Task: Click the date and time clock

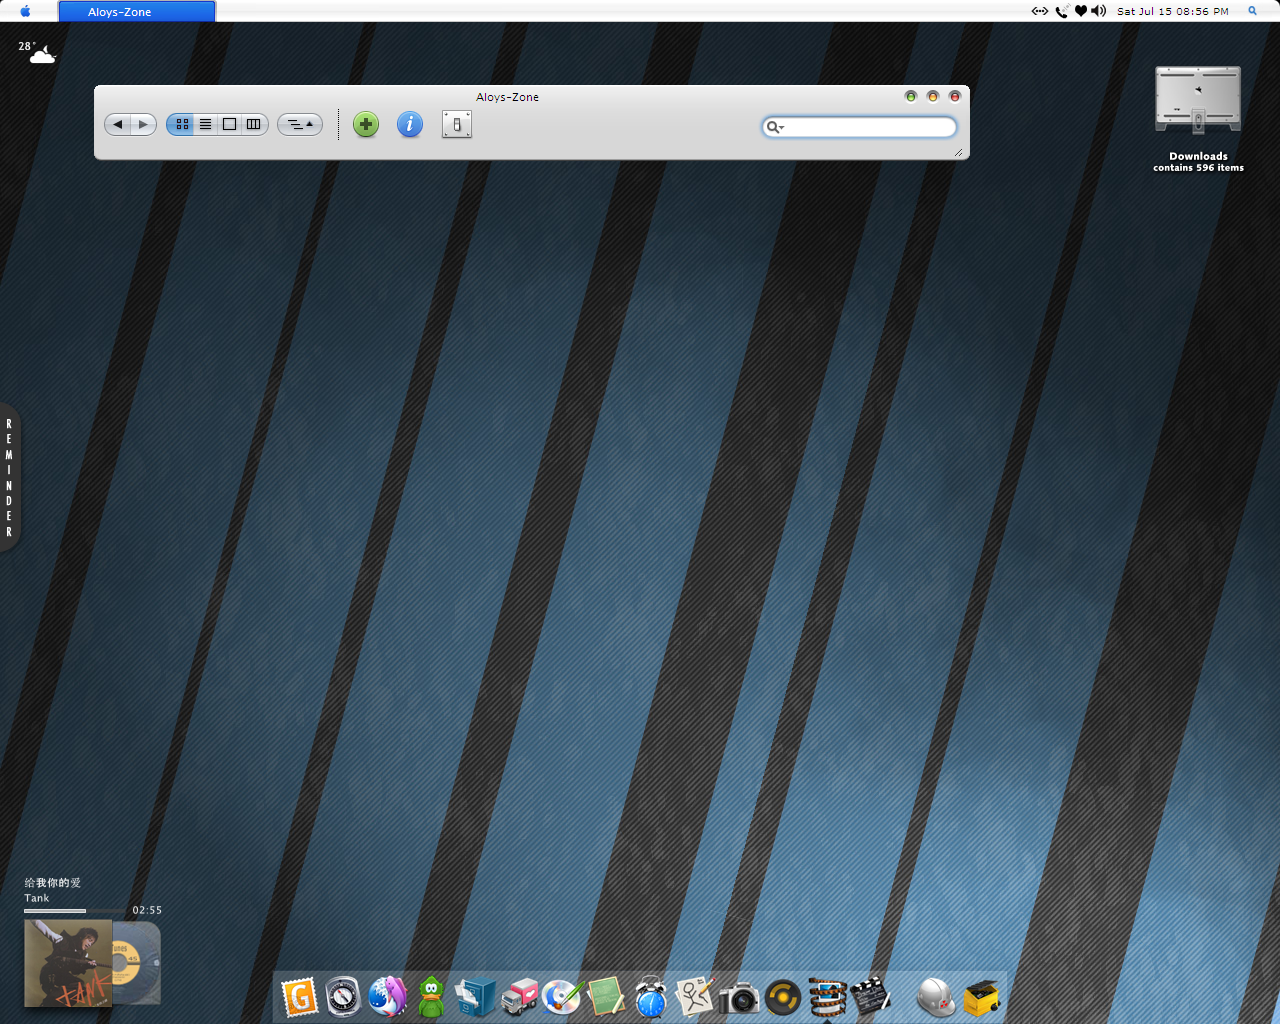Action: (1173, 11)
